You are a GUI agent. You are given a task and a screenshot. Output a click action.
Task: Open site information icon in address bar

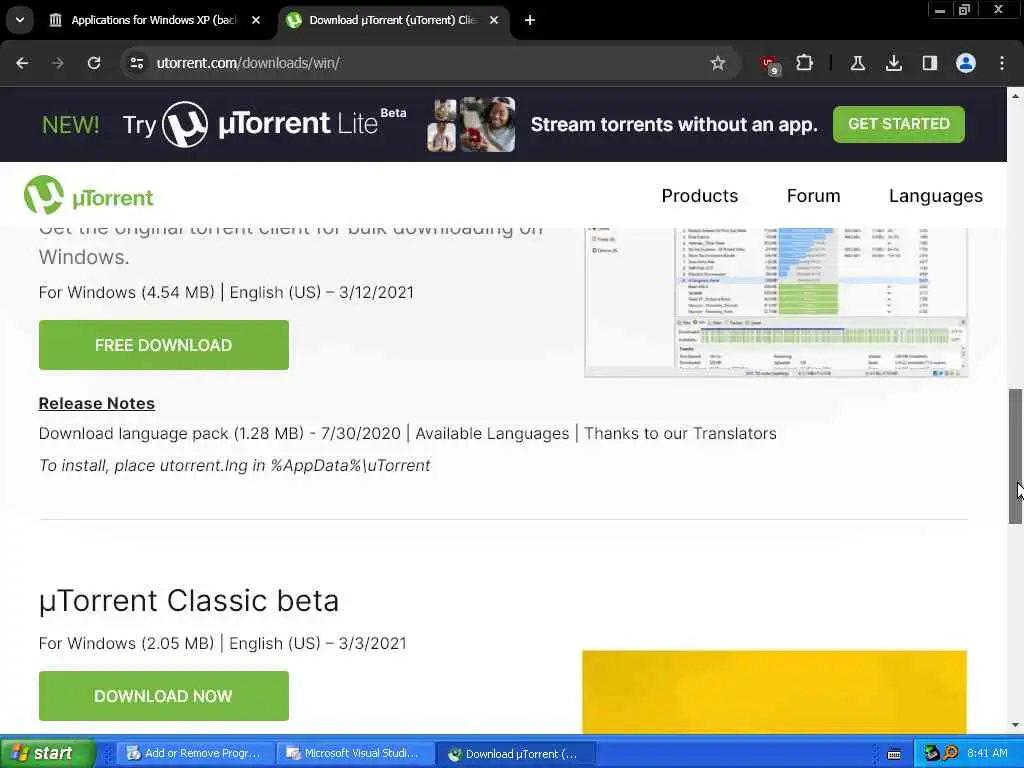(x=136, y=63)
